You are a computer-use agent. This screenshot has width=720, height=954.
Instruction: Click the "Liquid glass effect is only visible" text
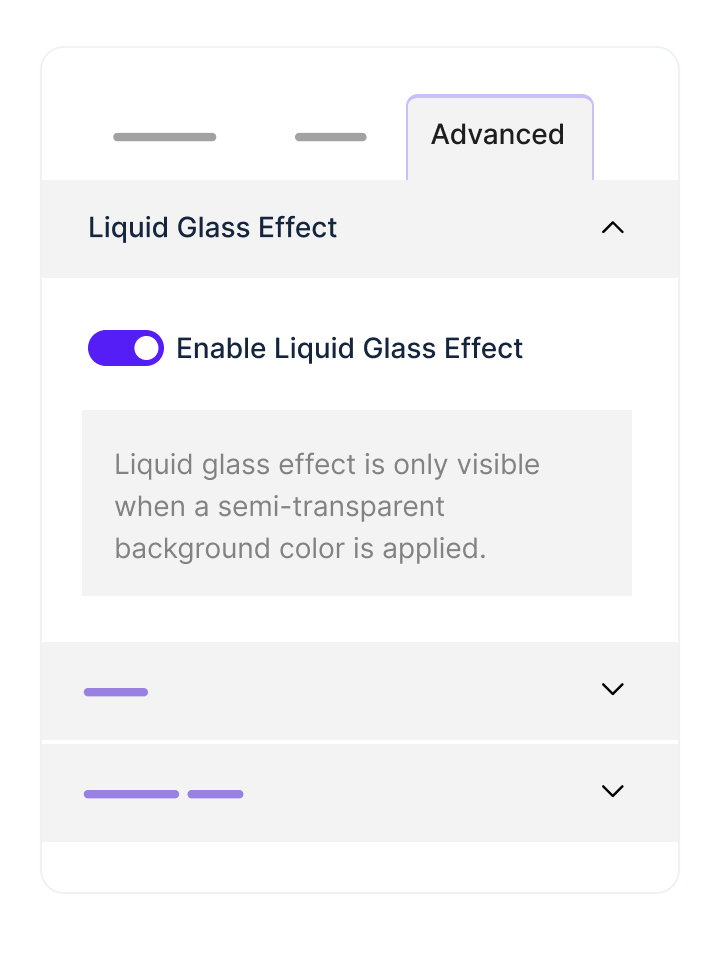[x=327, y=465]
